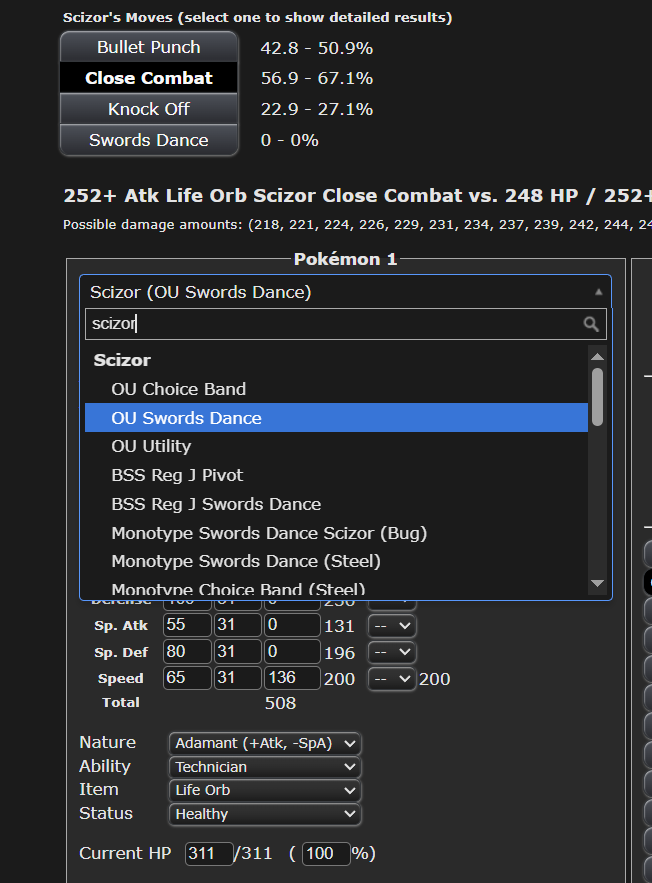
Task: Select the Knock Off move button
Action: pyautogui.click(x=149, y=109)
